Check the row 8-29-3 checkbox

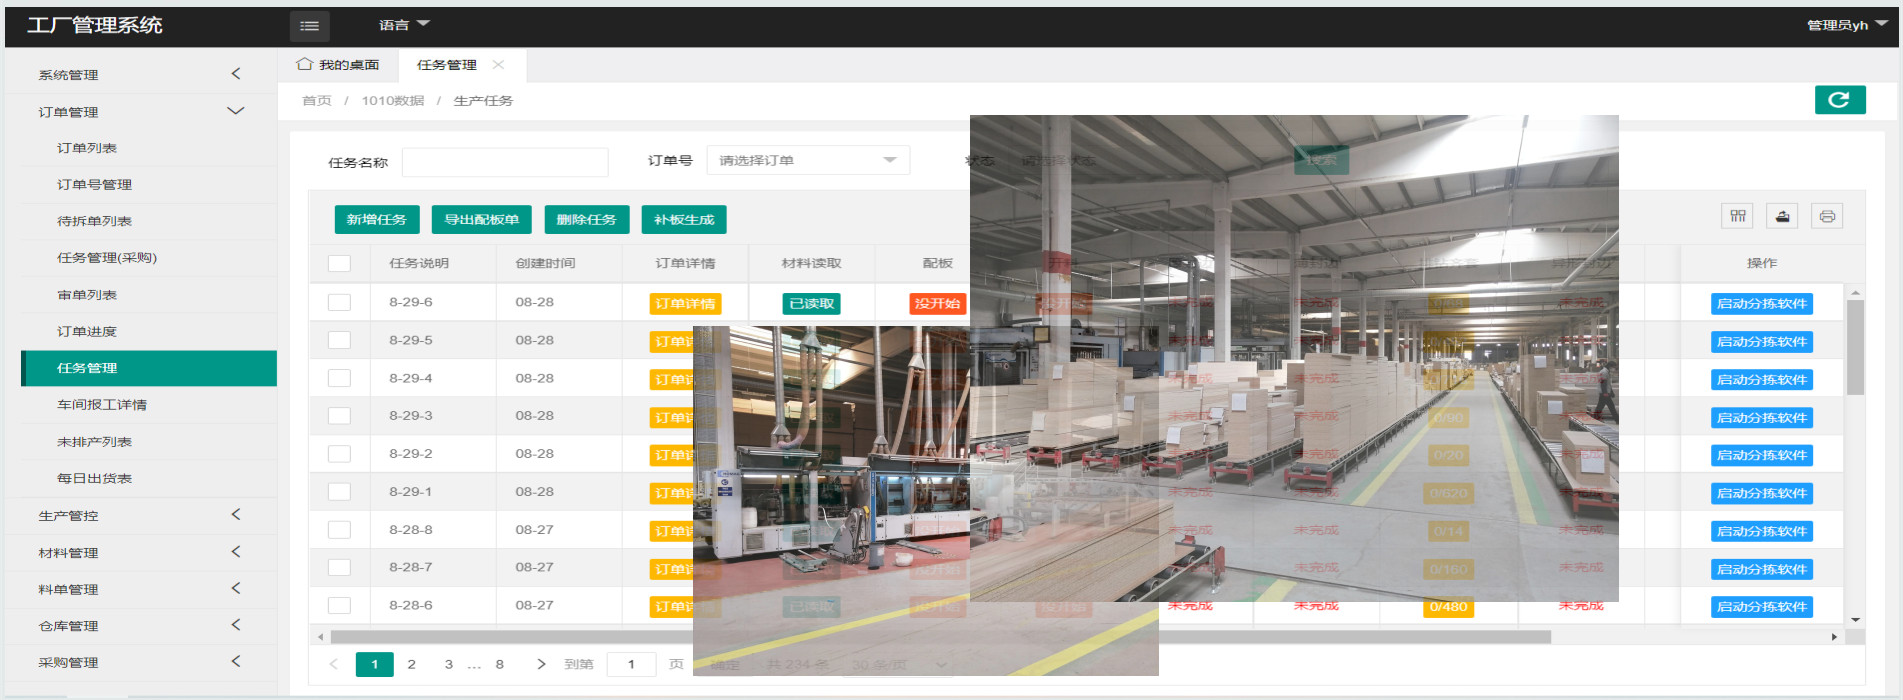pos(339,416)
